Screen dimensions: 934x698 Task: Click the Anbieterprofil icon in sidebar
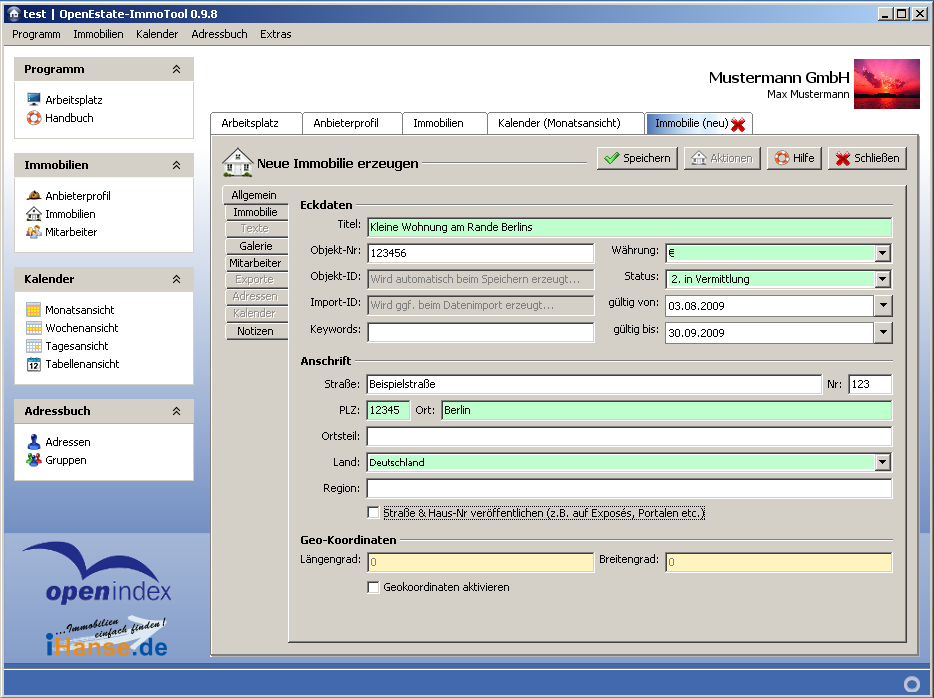coord(34,196)
